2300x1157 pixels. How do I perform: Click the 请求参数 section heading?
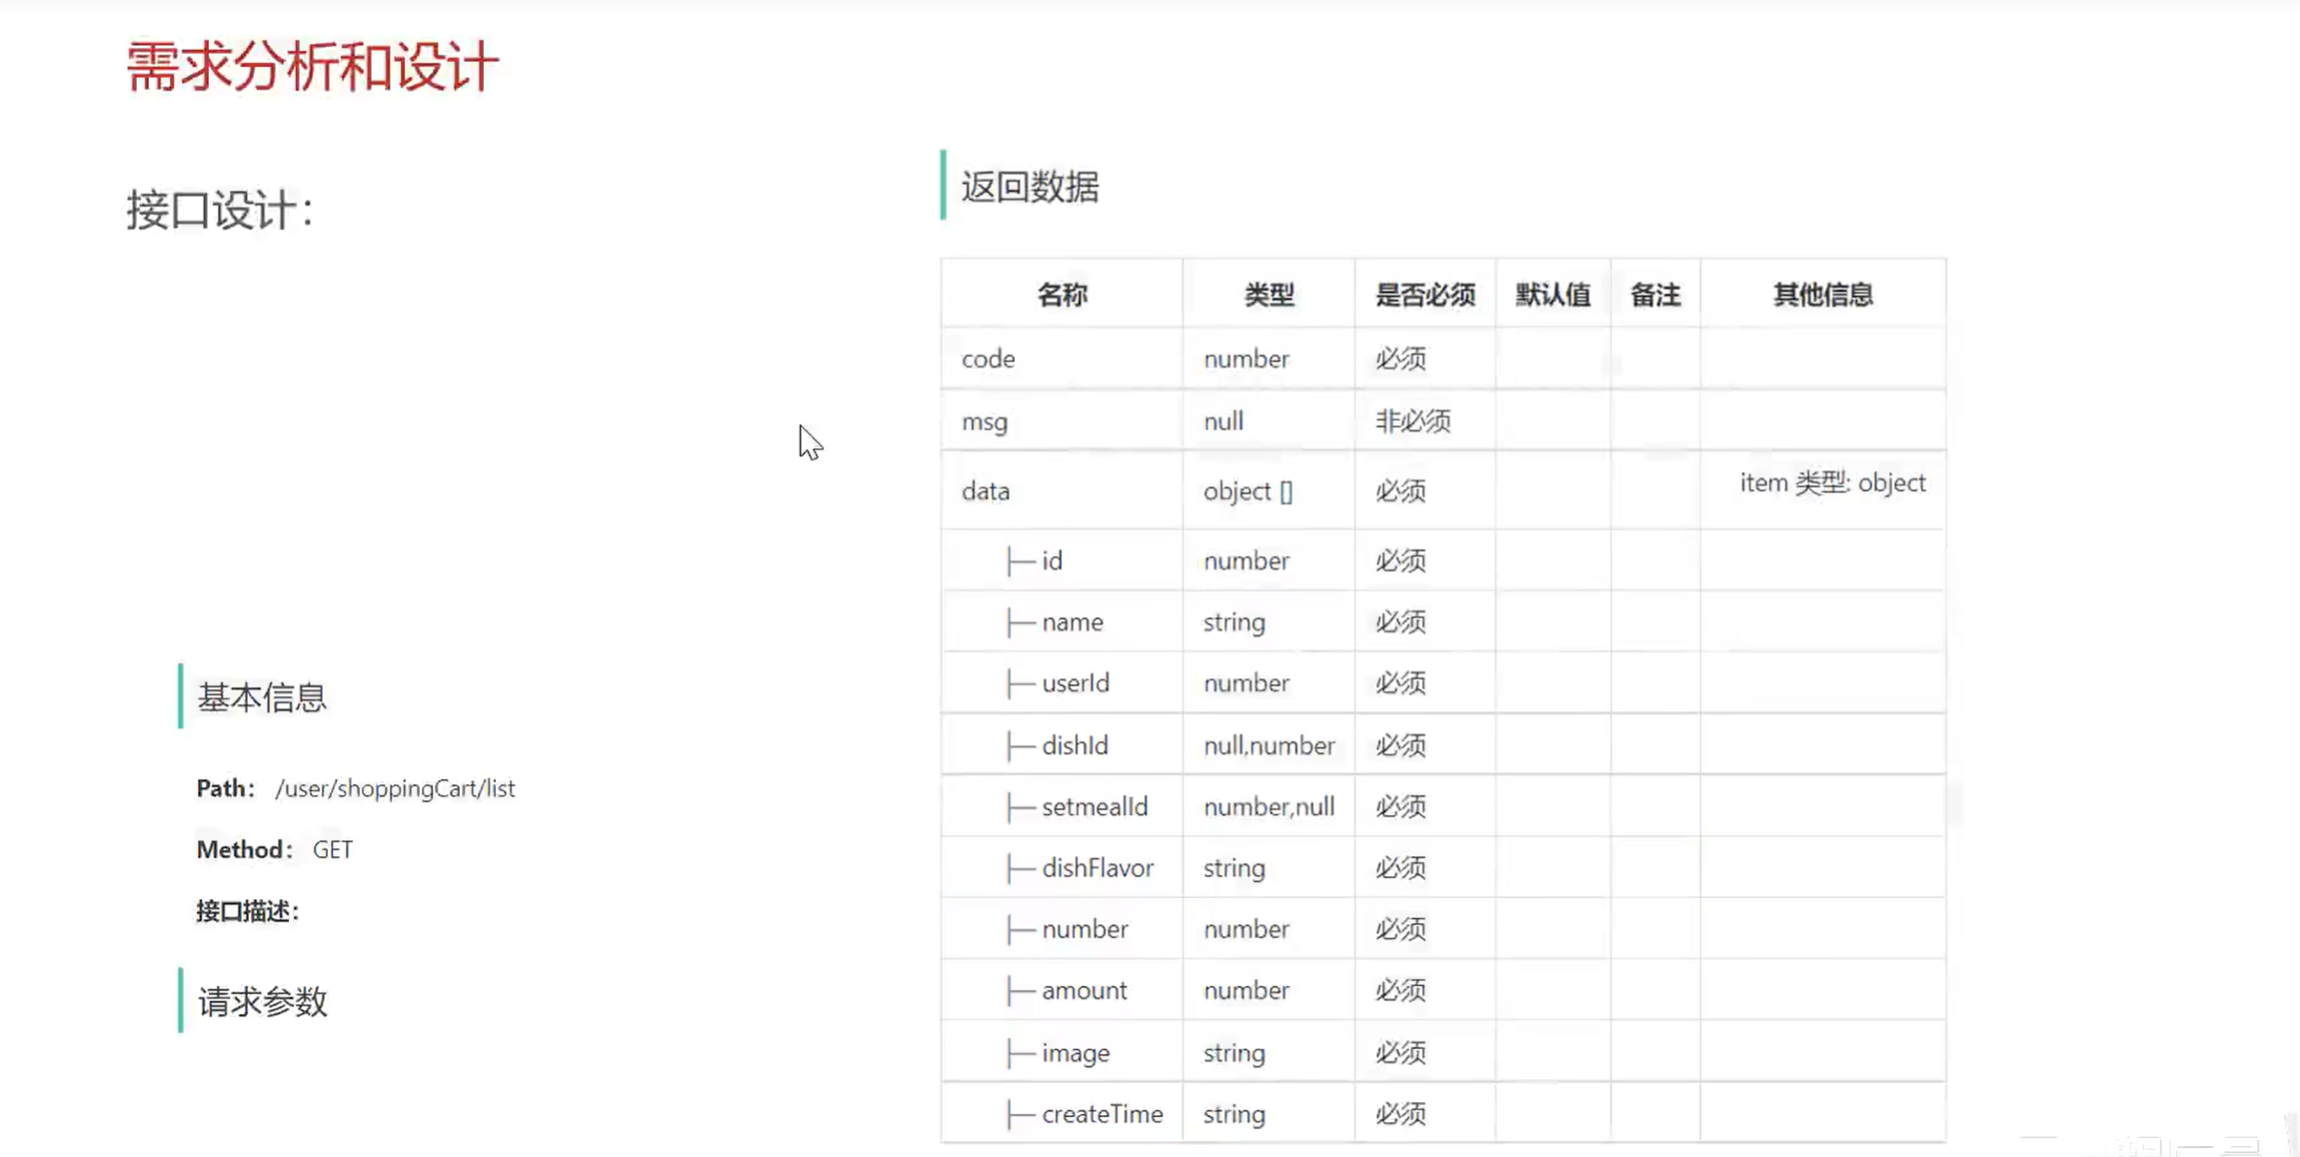tap(262, 1001)
